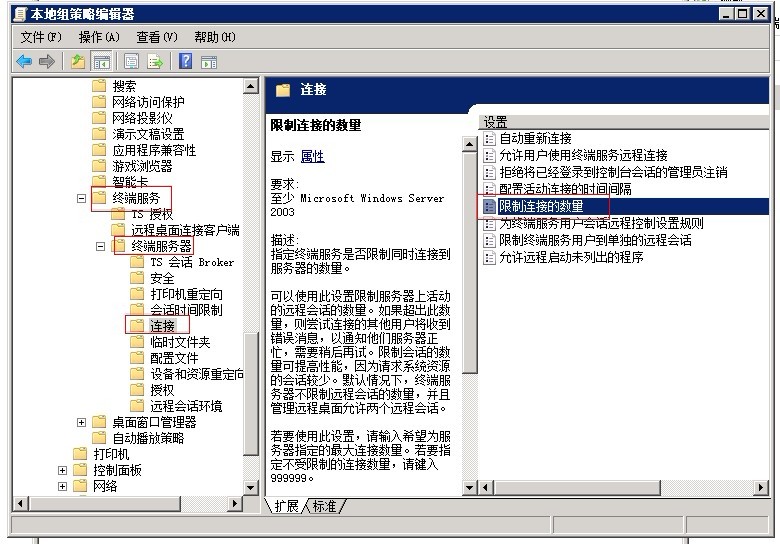Click the 属性 link
This screenshot has height=544, width=780.
point(313,156)
